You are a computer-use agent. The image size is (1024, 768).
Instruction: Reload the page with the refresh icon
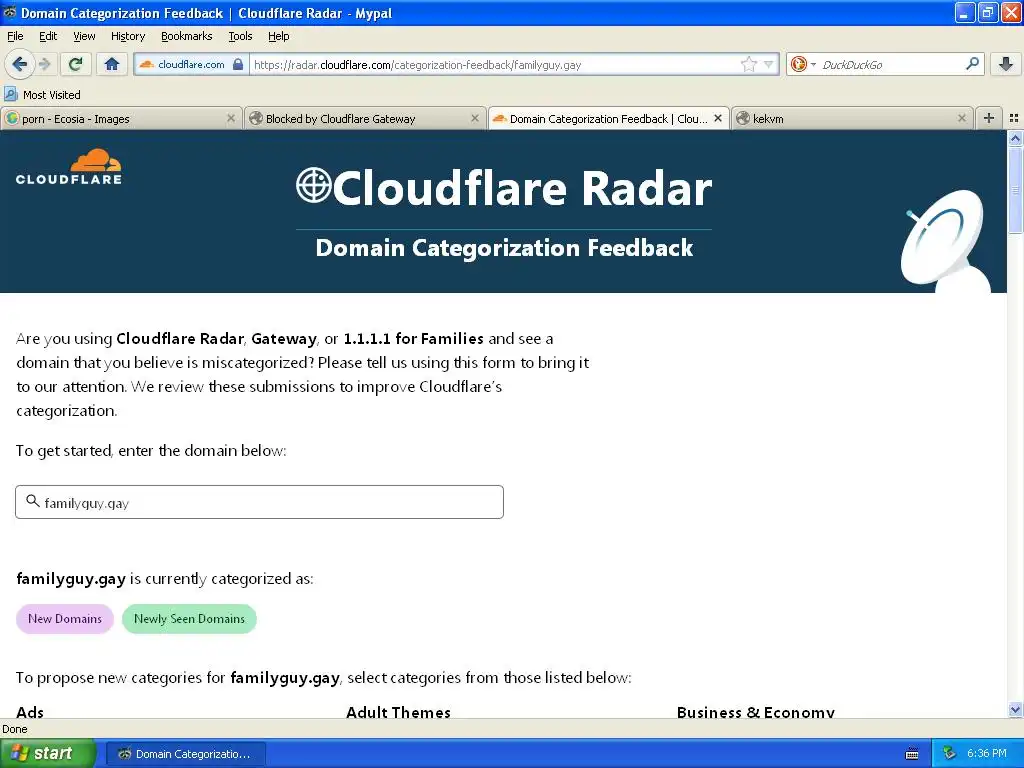pos(75,64)
